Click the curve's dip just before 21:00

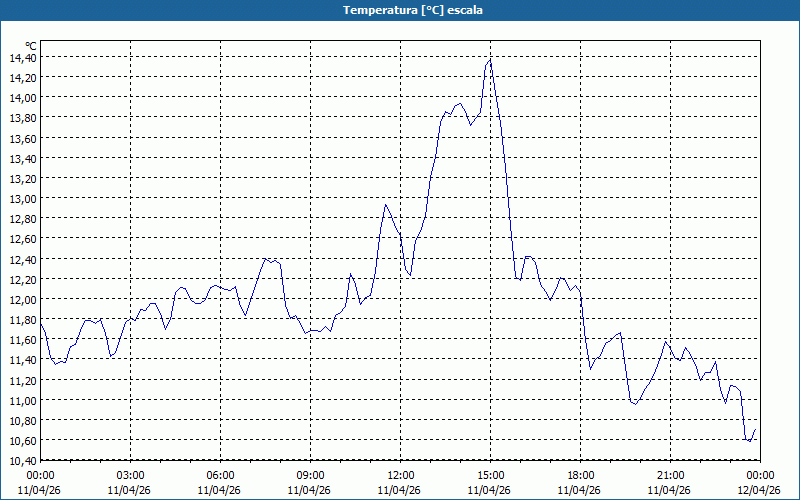click(x=634, y=403)
